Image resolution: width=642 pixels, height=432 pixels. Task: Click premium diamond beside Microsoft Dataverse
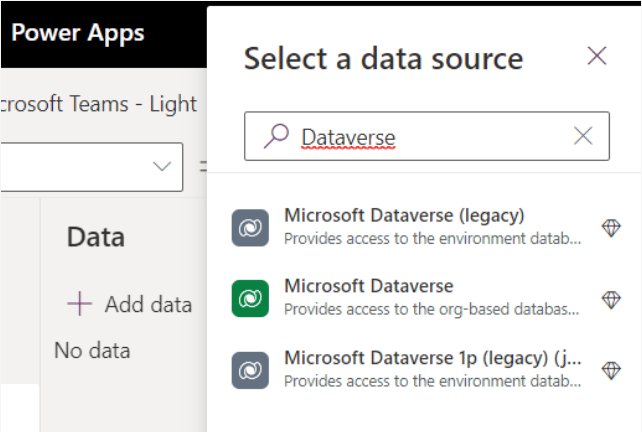tap(611, 300)
